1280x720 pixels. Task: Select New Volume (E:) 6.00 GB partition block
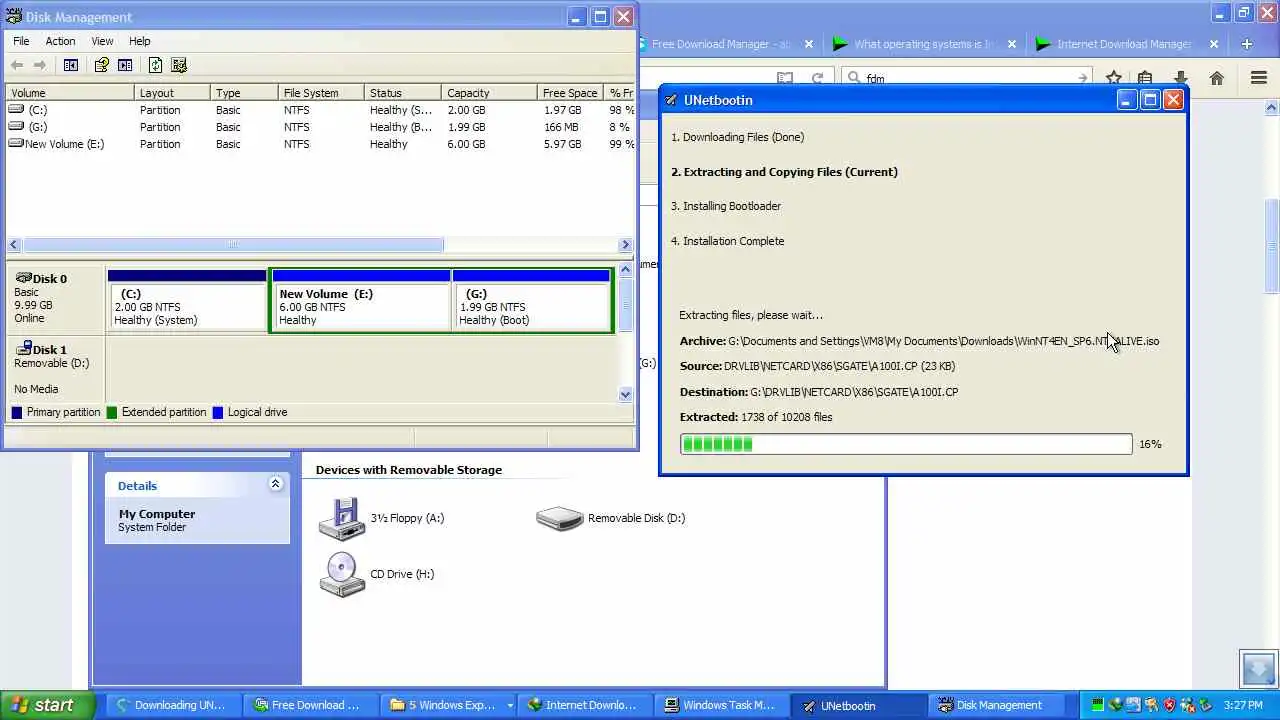click(x=362, y=300)
